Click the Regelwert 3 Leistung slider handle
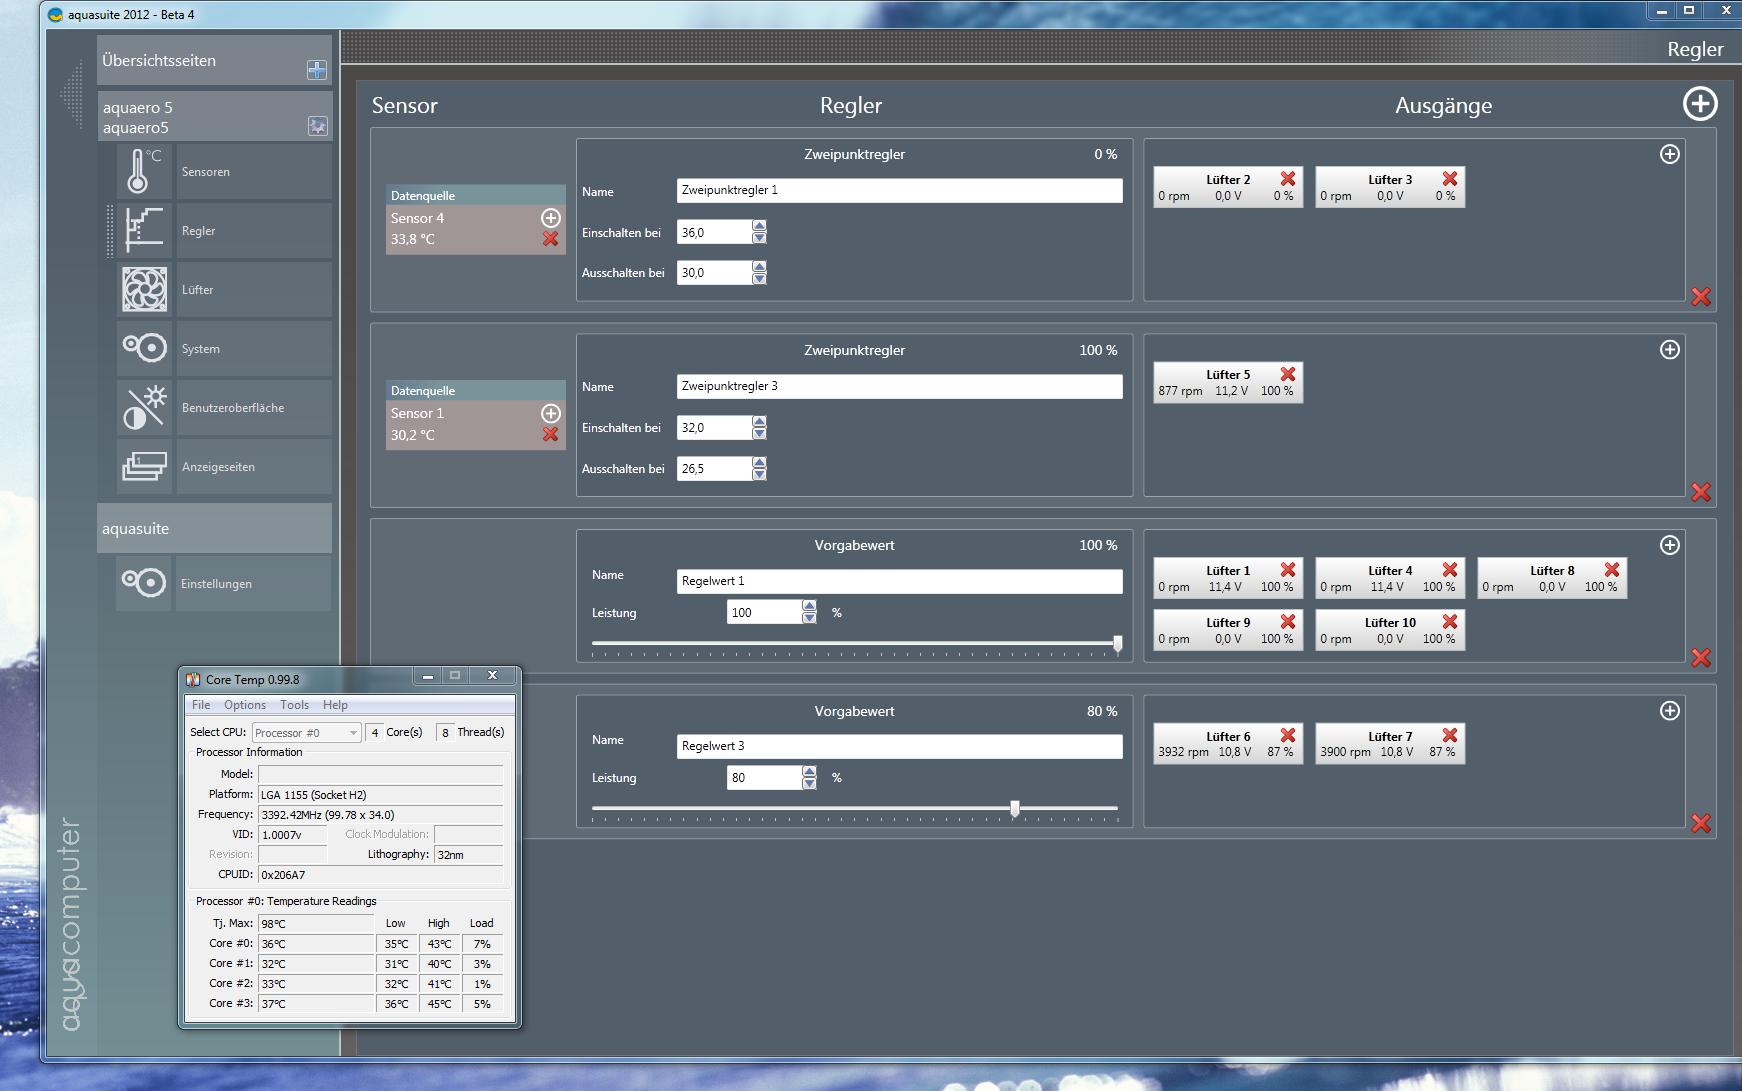Viewport: 1742px width, 1091px height. tap(1015, 808)
